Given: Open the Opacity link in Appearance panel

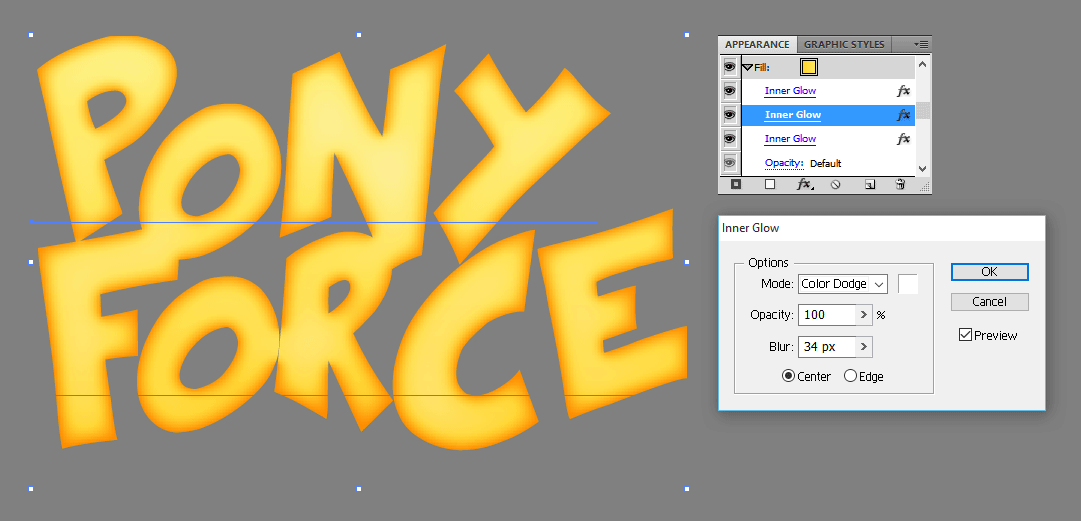Looking at the screenshot, I should [x=784, y=163].
